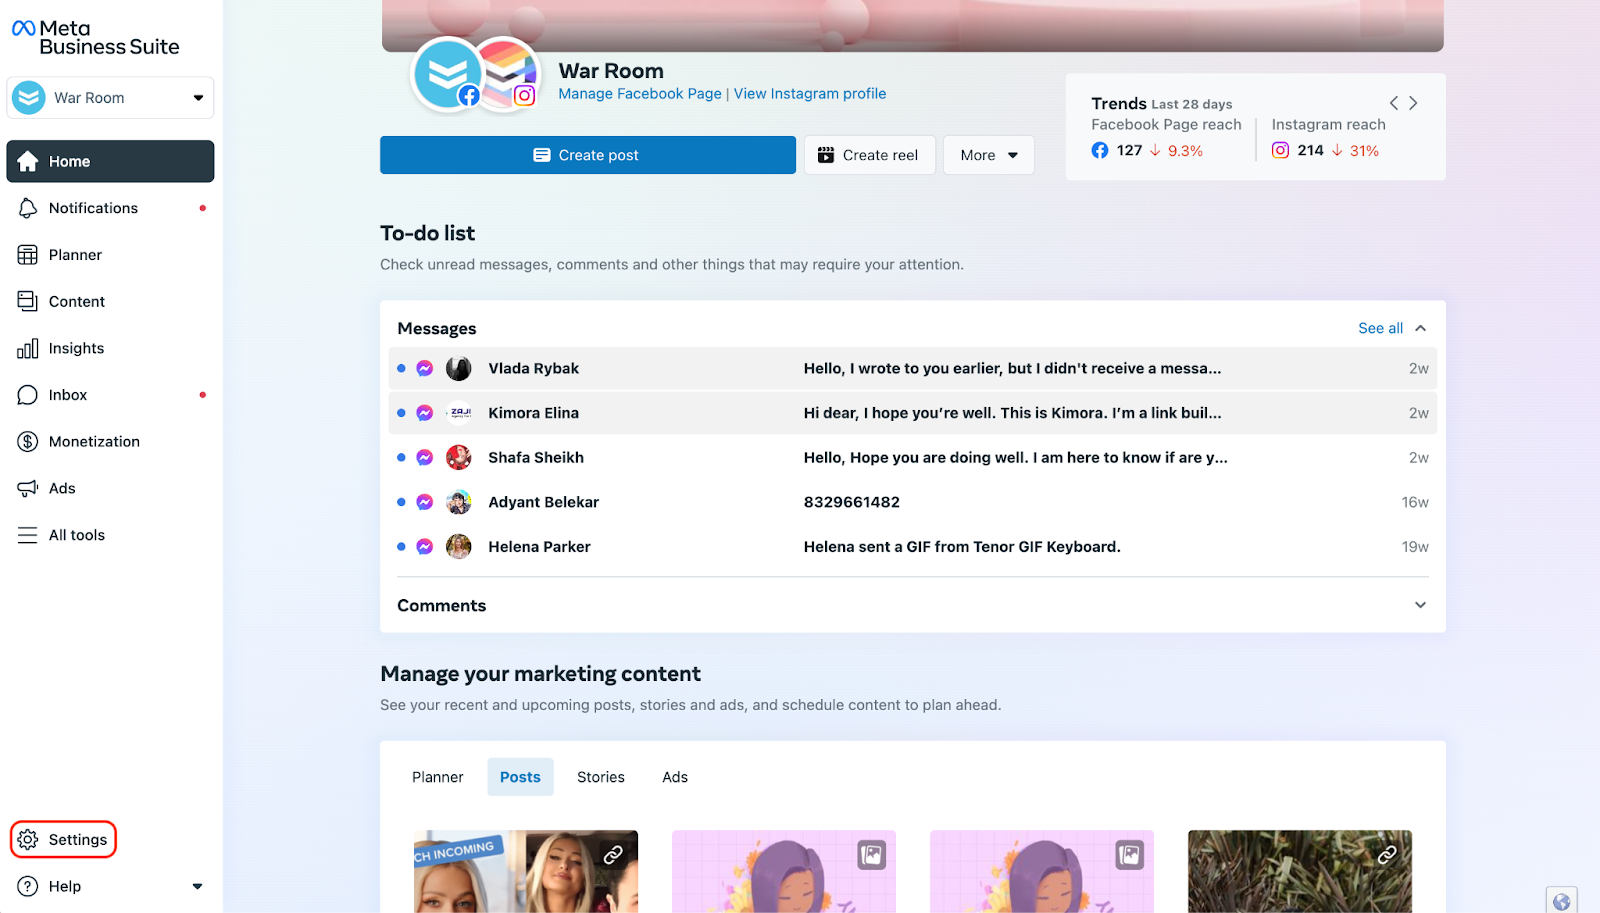Image resolution: width=1600 pixels, height=913 pixels.
Task: Open first post thumbnail with blonde women
Action: (526, 871)
